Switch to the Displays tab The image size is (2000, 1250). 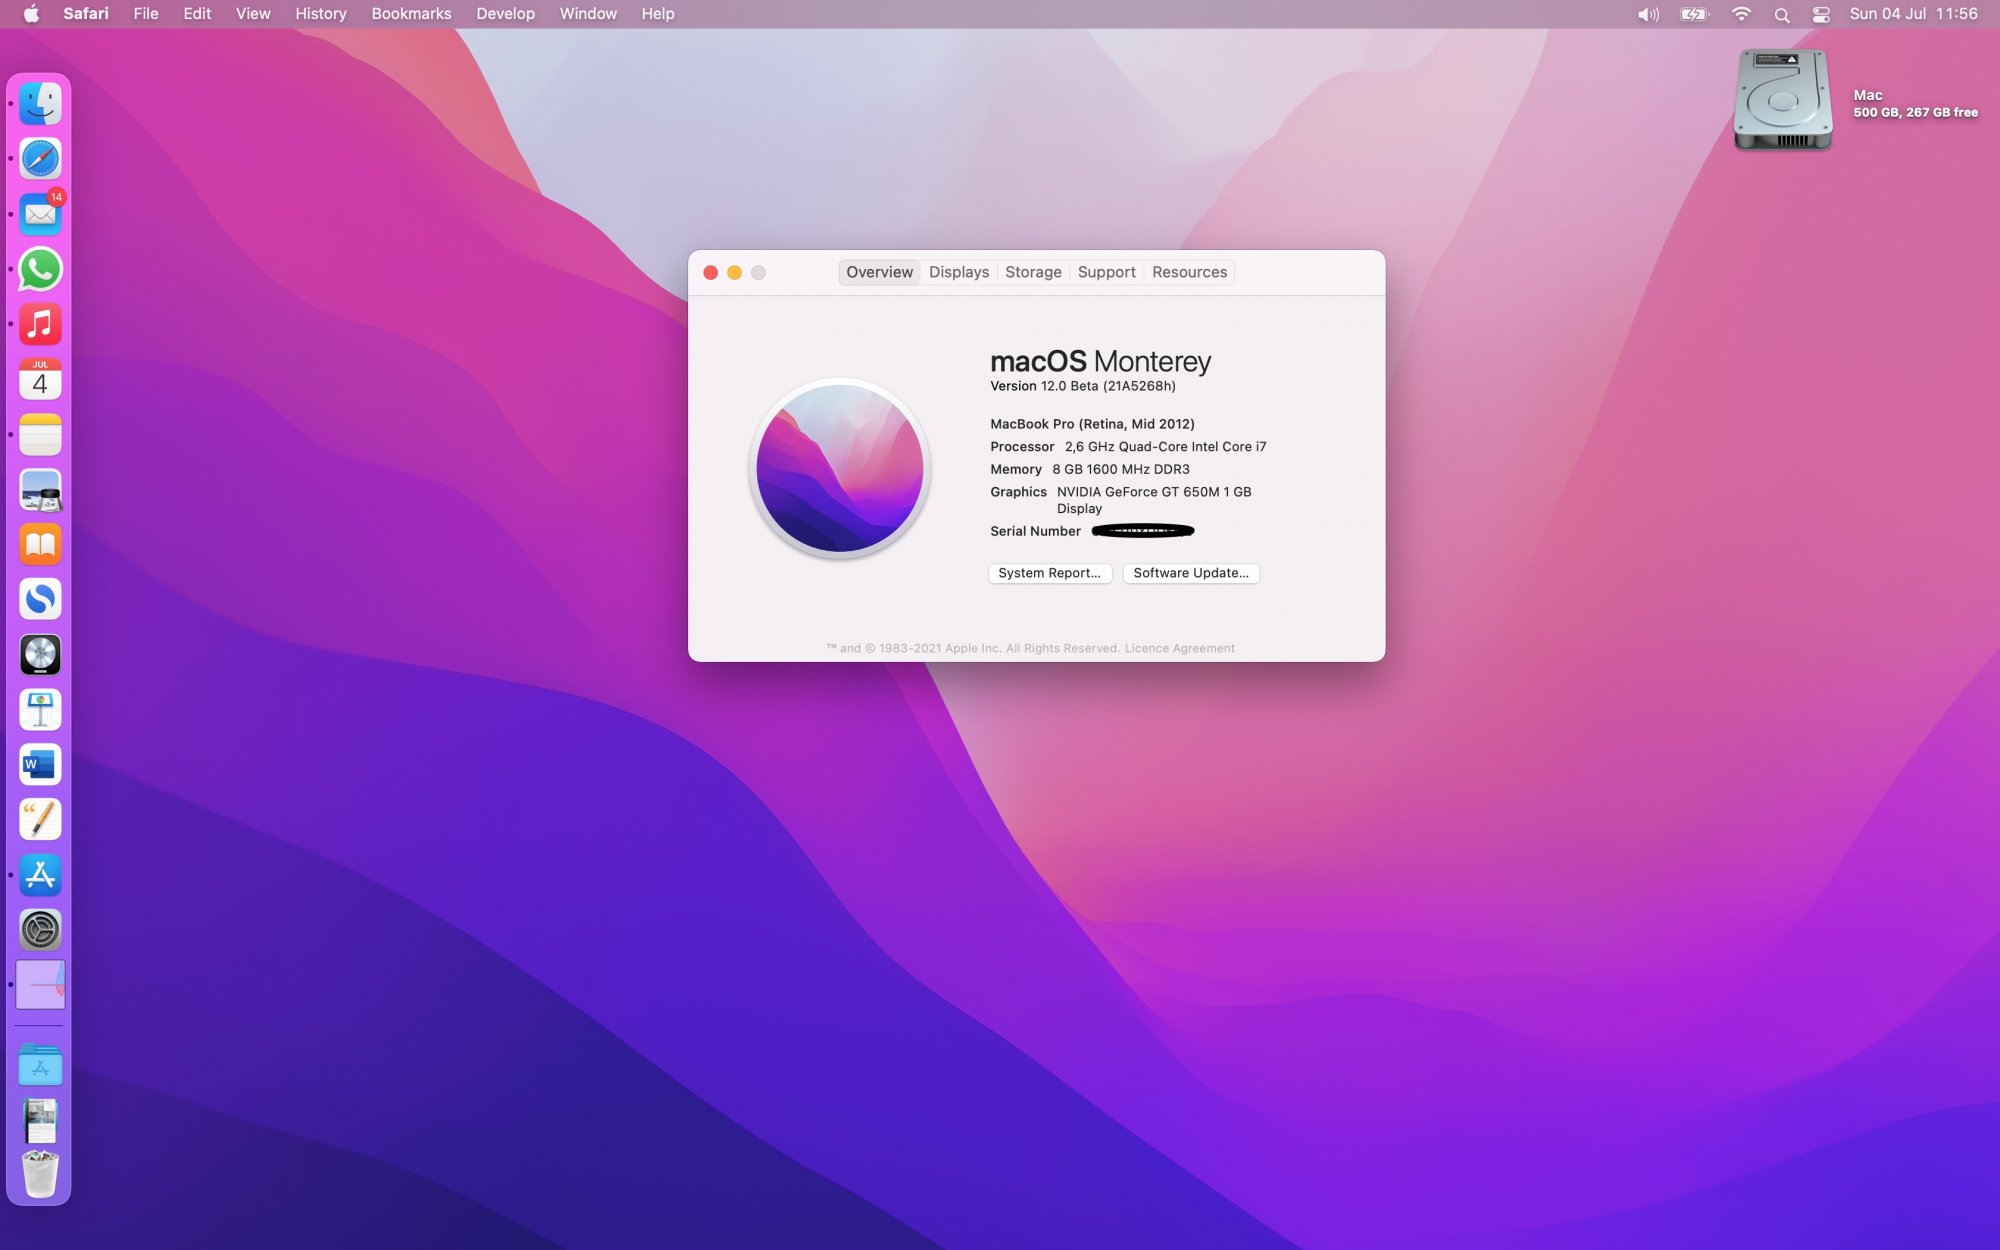click(x=958, y=272)
